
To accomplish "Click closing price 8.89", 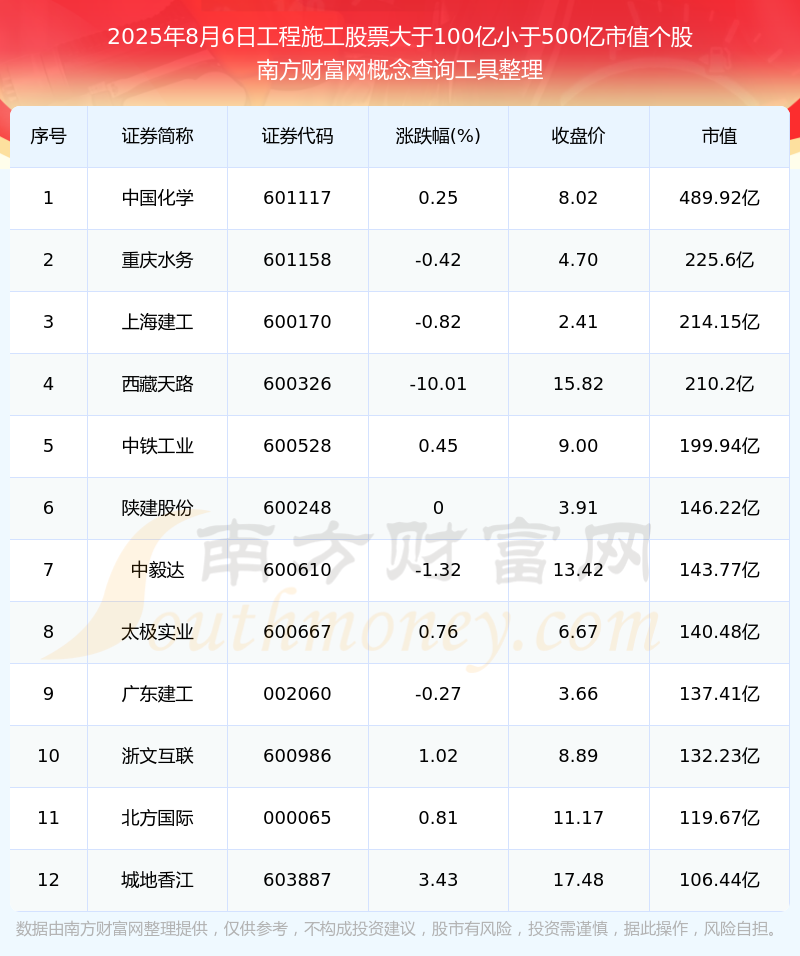I will pyautogui.click(x=578, y=756).
